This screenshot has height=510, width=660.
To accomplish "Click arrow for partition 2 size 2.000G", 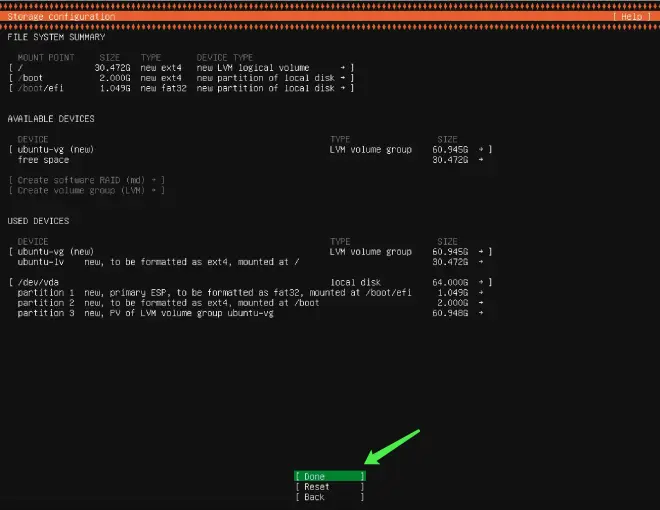I will click(481, 303).
